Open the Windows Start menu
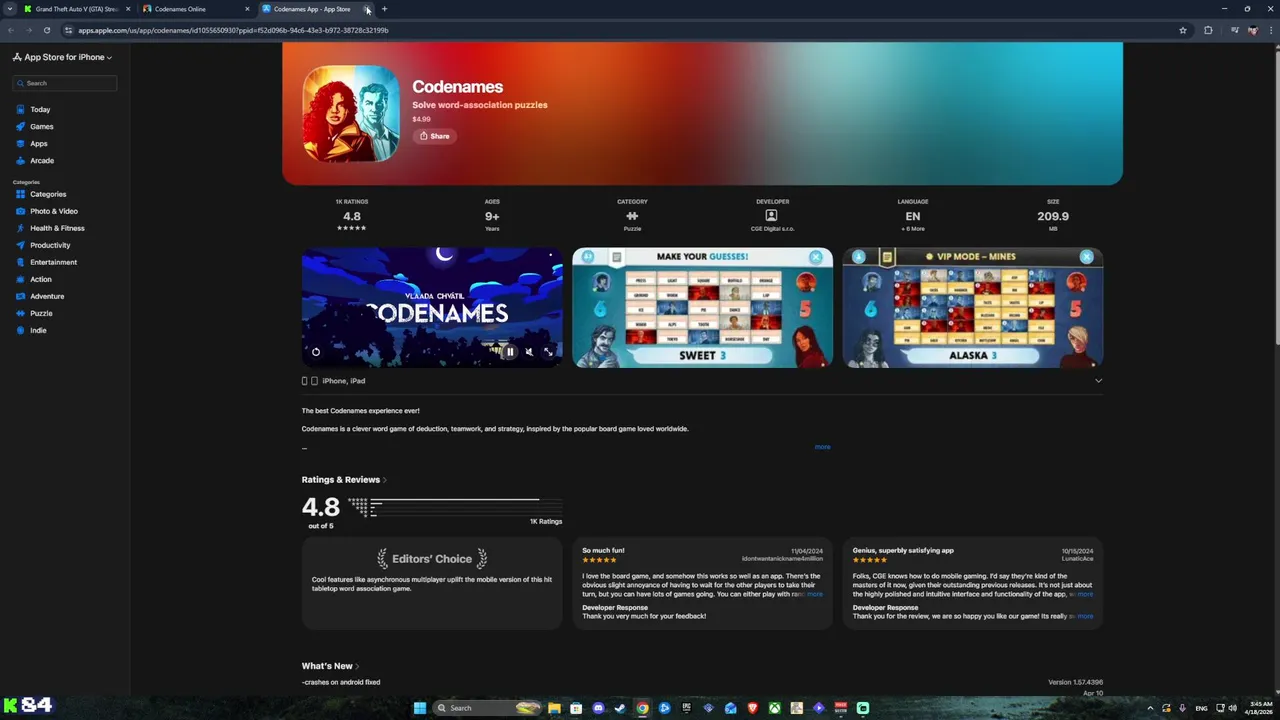The image size is (1280, 720). [x=420, y=708]
